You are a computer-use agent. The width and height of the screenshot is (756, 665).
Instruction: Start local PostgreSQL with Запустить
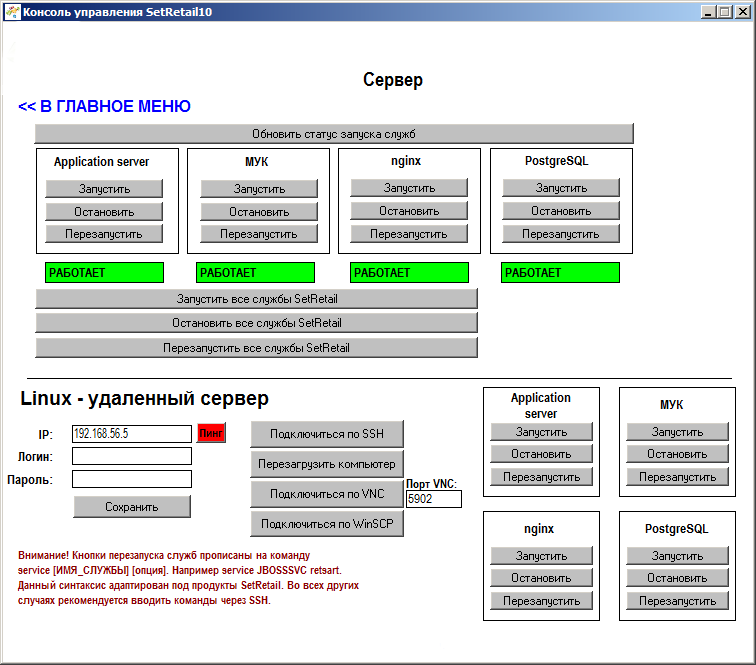[561, 188]
